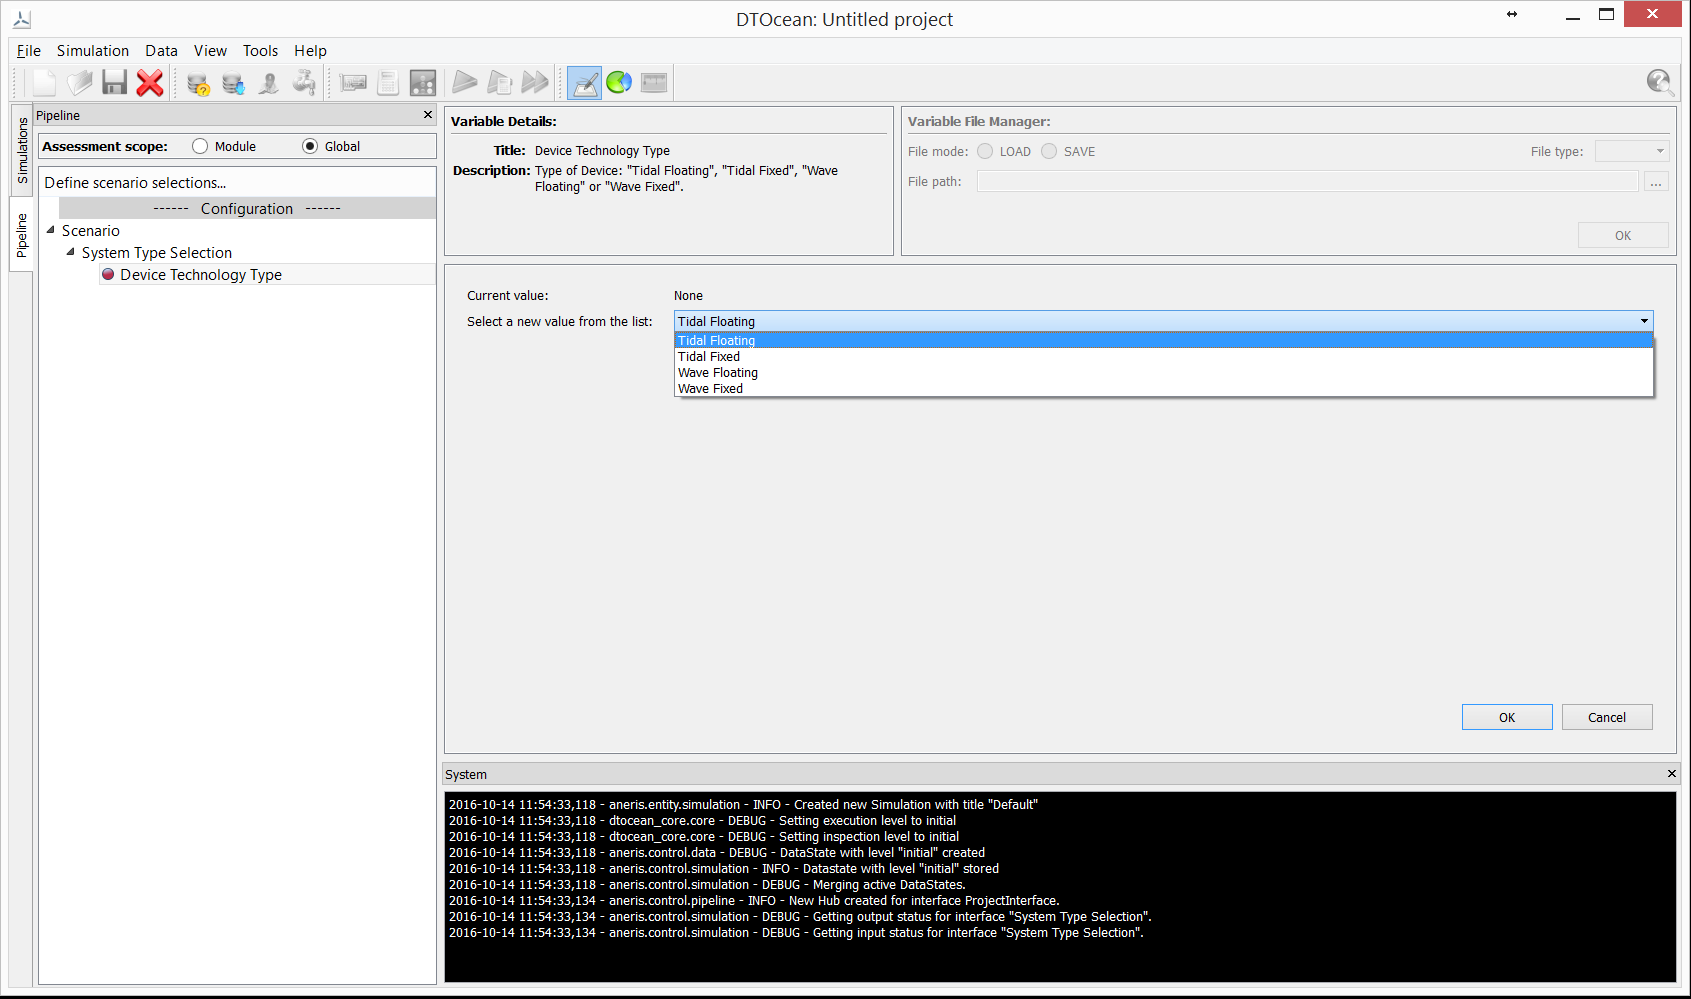Screen dimensions: 1691x999
Task: Choose the LOAD file mode radio
Action: coord(986,152)
